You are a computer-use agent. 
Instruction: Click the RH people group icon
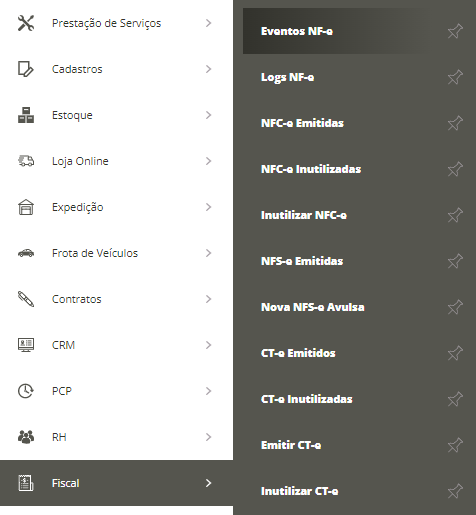[x=26, y=437]
